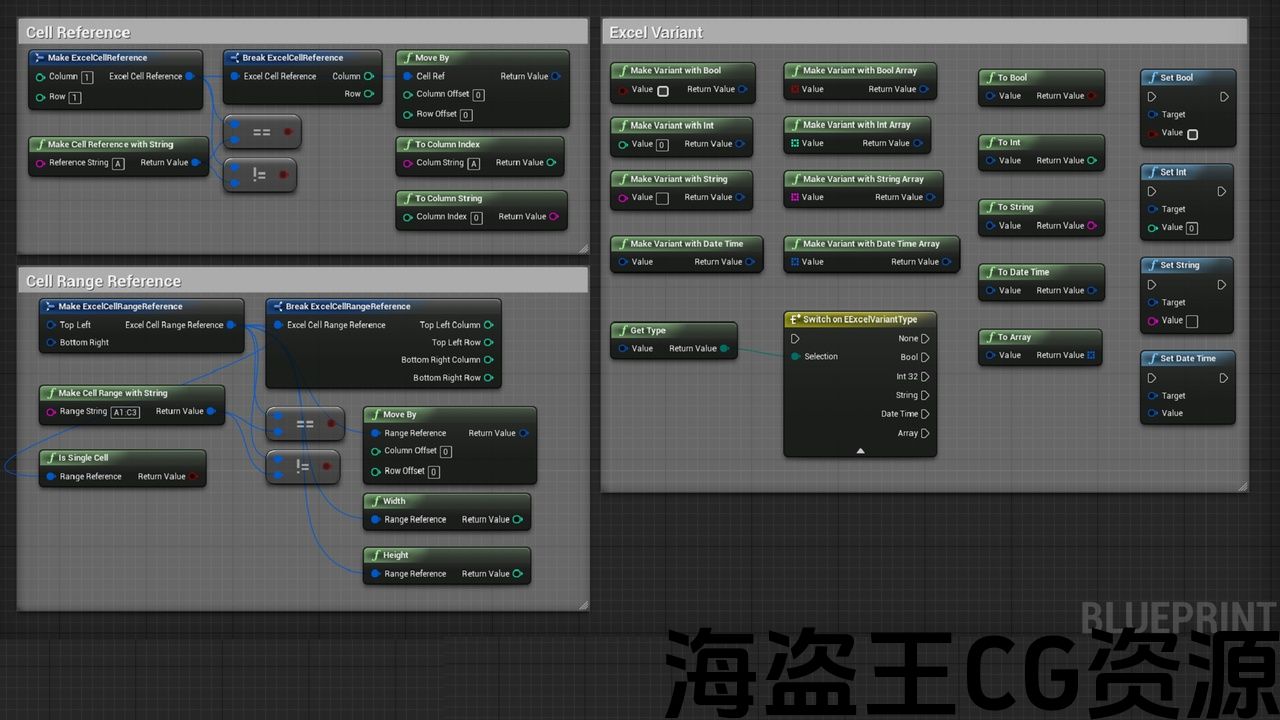1280x720 pixels.
Task: Toggle the Value checkbox on Set Bool node
Action: (1192, 133)
